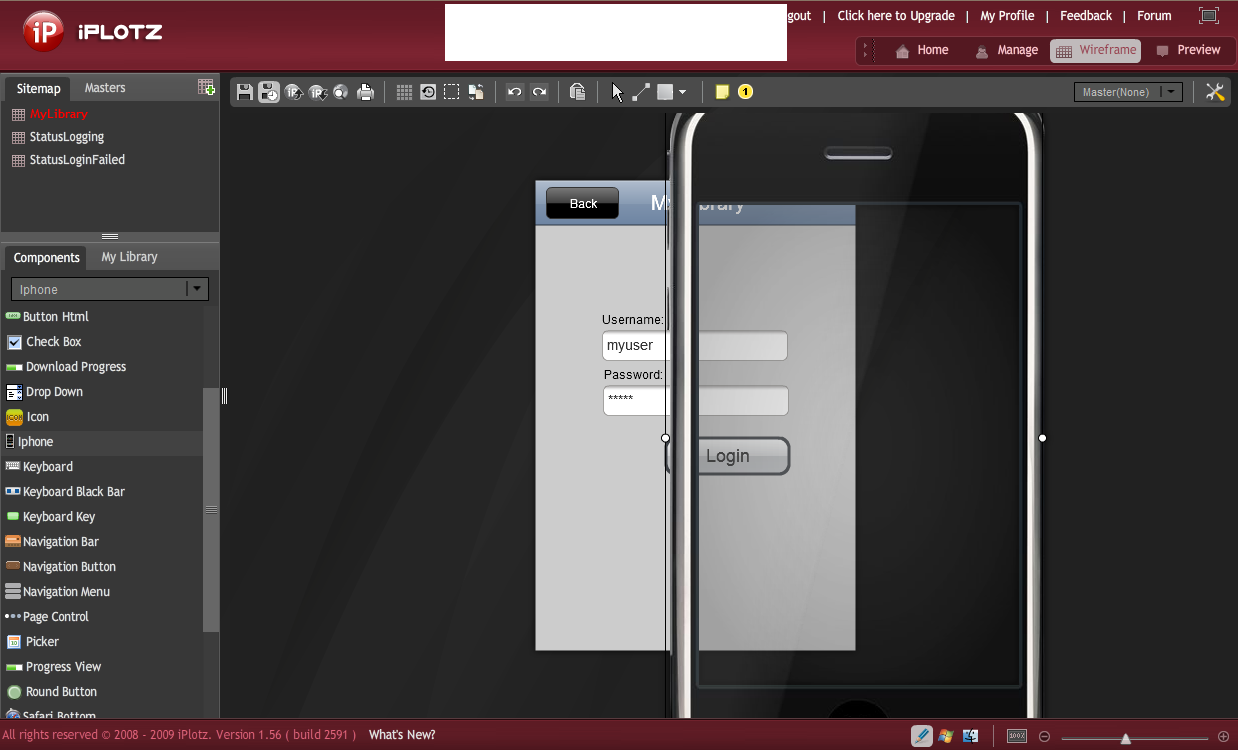
Task: Click the undo arrow icon
Action: point(515,92)
